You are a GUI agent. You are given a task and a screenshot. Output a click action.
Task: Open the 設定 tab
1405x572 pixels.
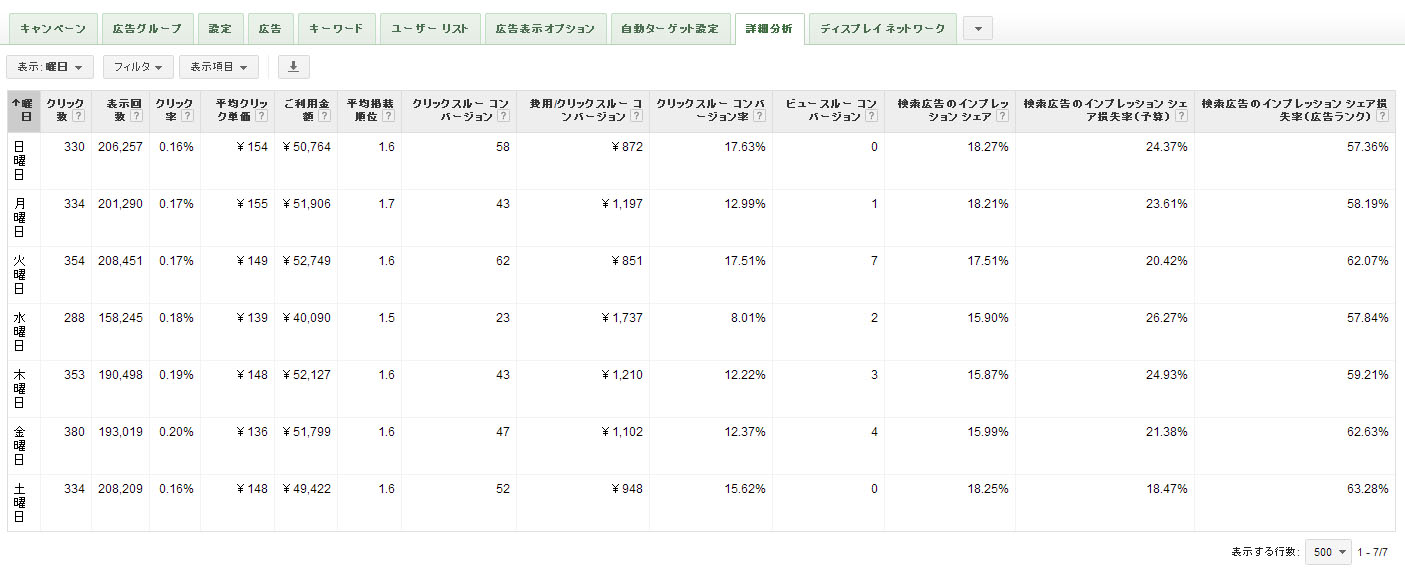(x=219, y=29)
